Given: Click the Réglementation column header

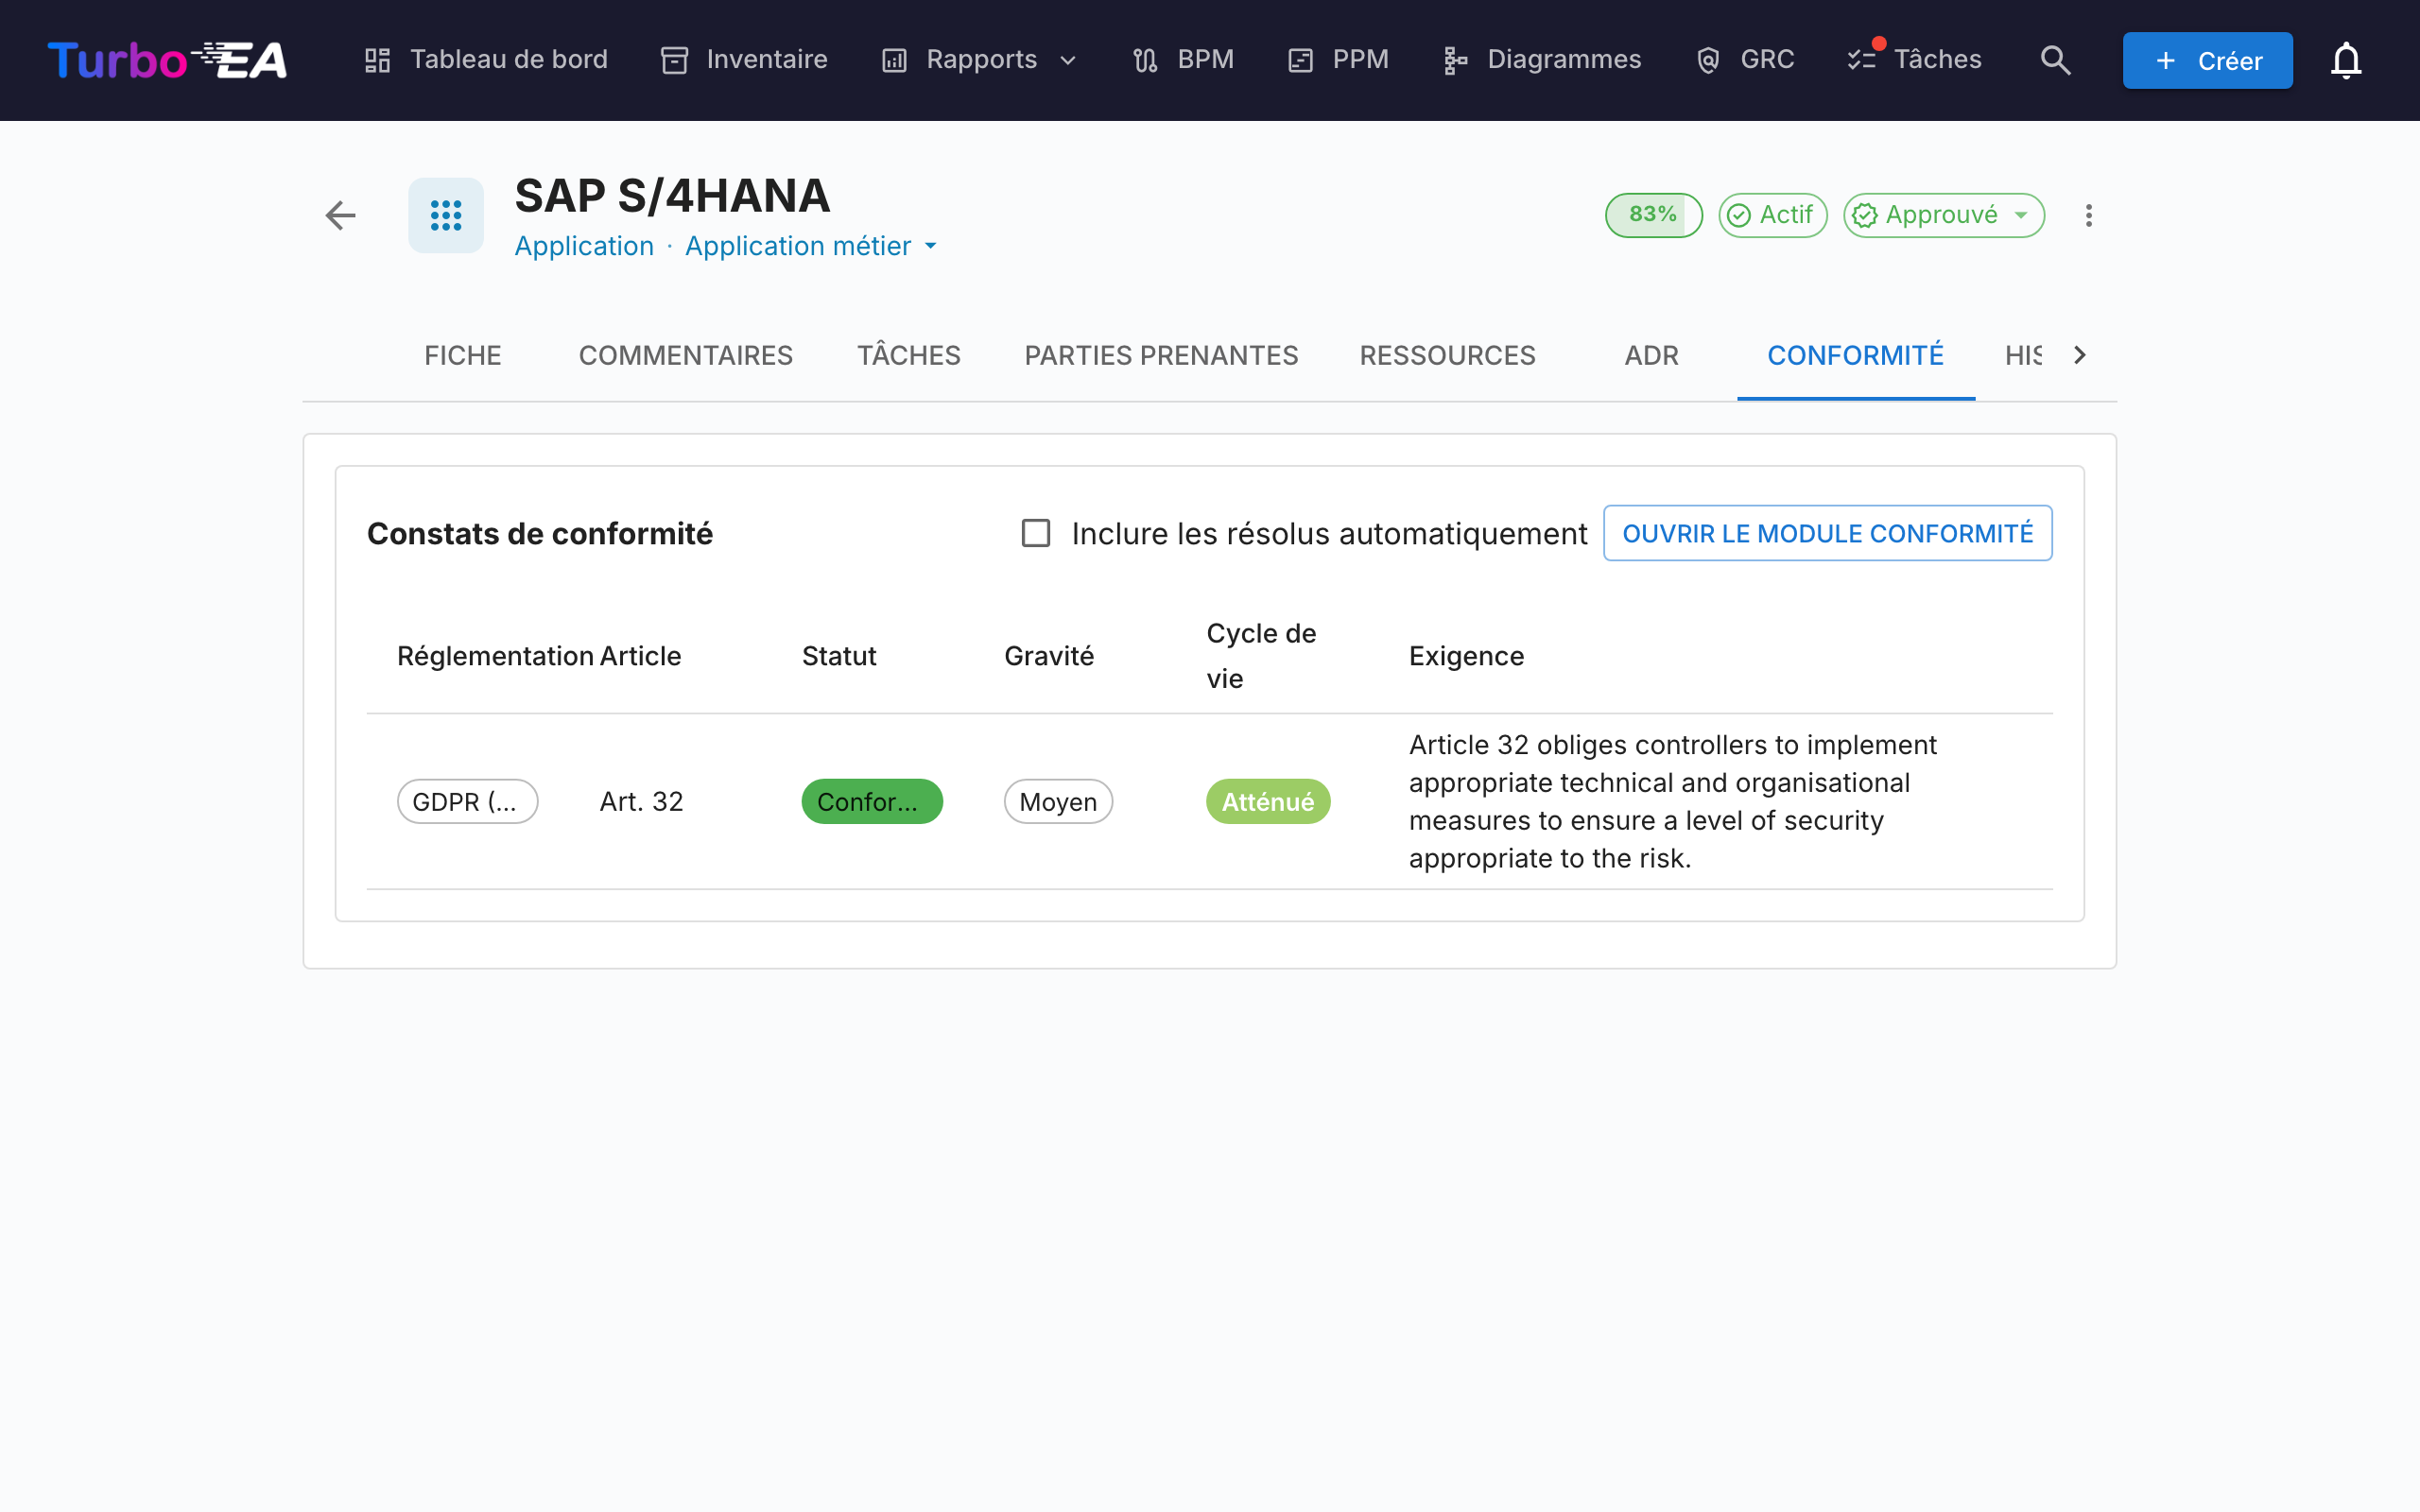Looking at the screenshot, I should click(496, 656).
